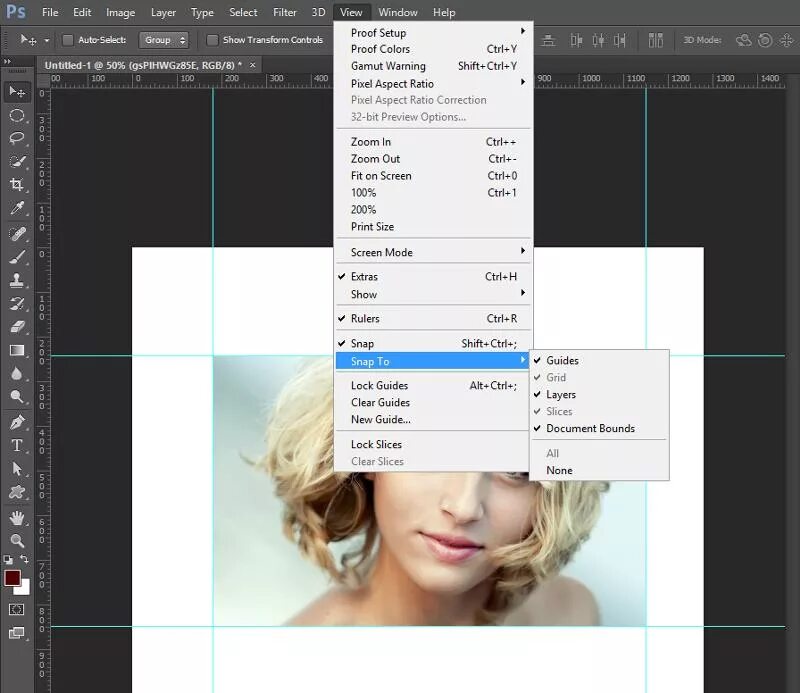Screen dimensions: 800x693
Task: Expand the Proof Setup submenu
Action: click(x=434, y=33)
